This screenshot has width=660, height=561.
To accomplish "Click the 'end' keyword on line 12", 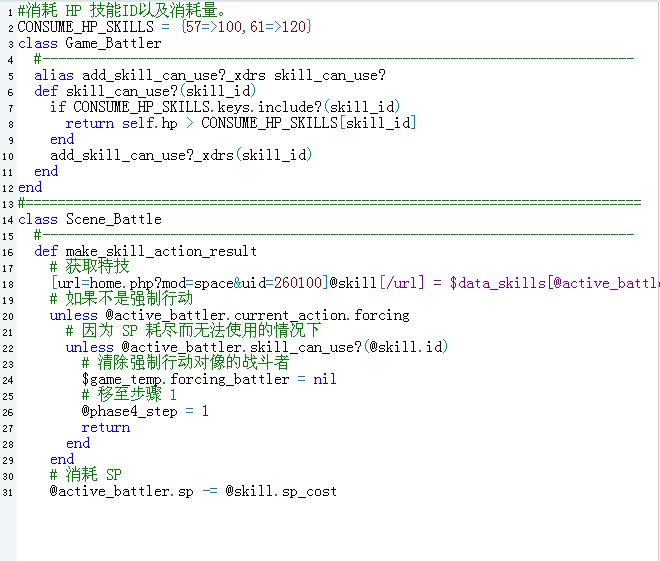I will pos(30,187).
